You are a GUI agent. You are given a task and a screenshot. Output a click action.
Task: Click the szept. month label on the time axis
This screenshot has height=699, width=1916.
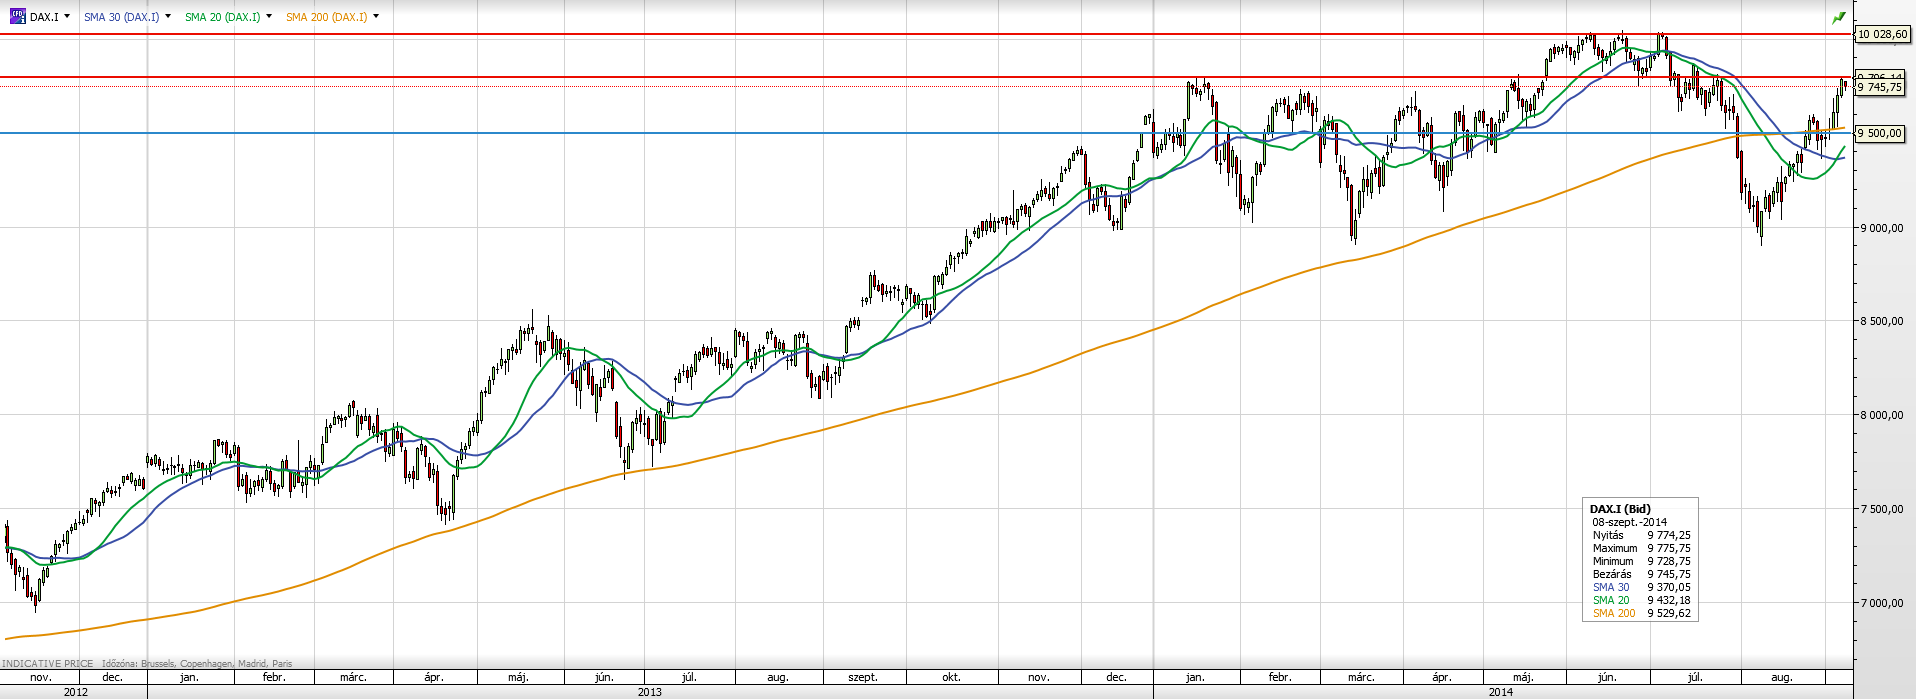coord(863,678)
